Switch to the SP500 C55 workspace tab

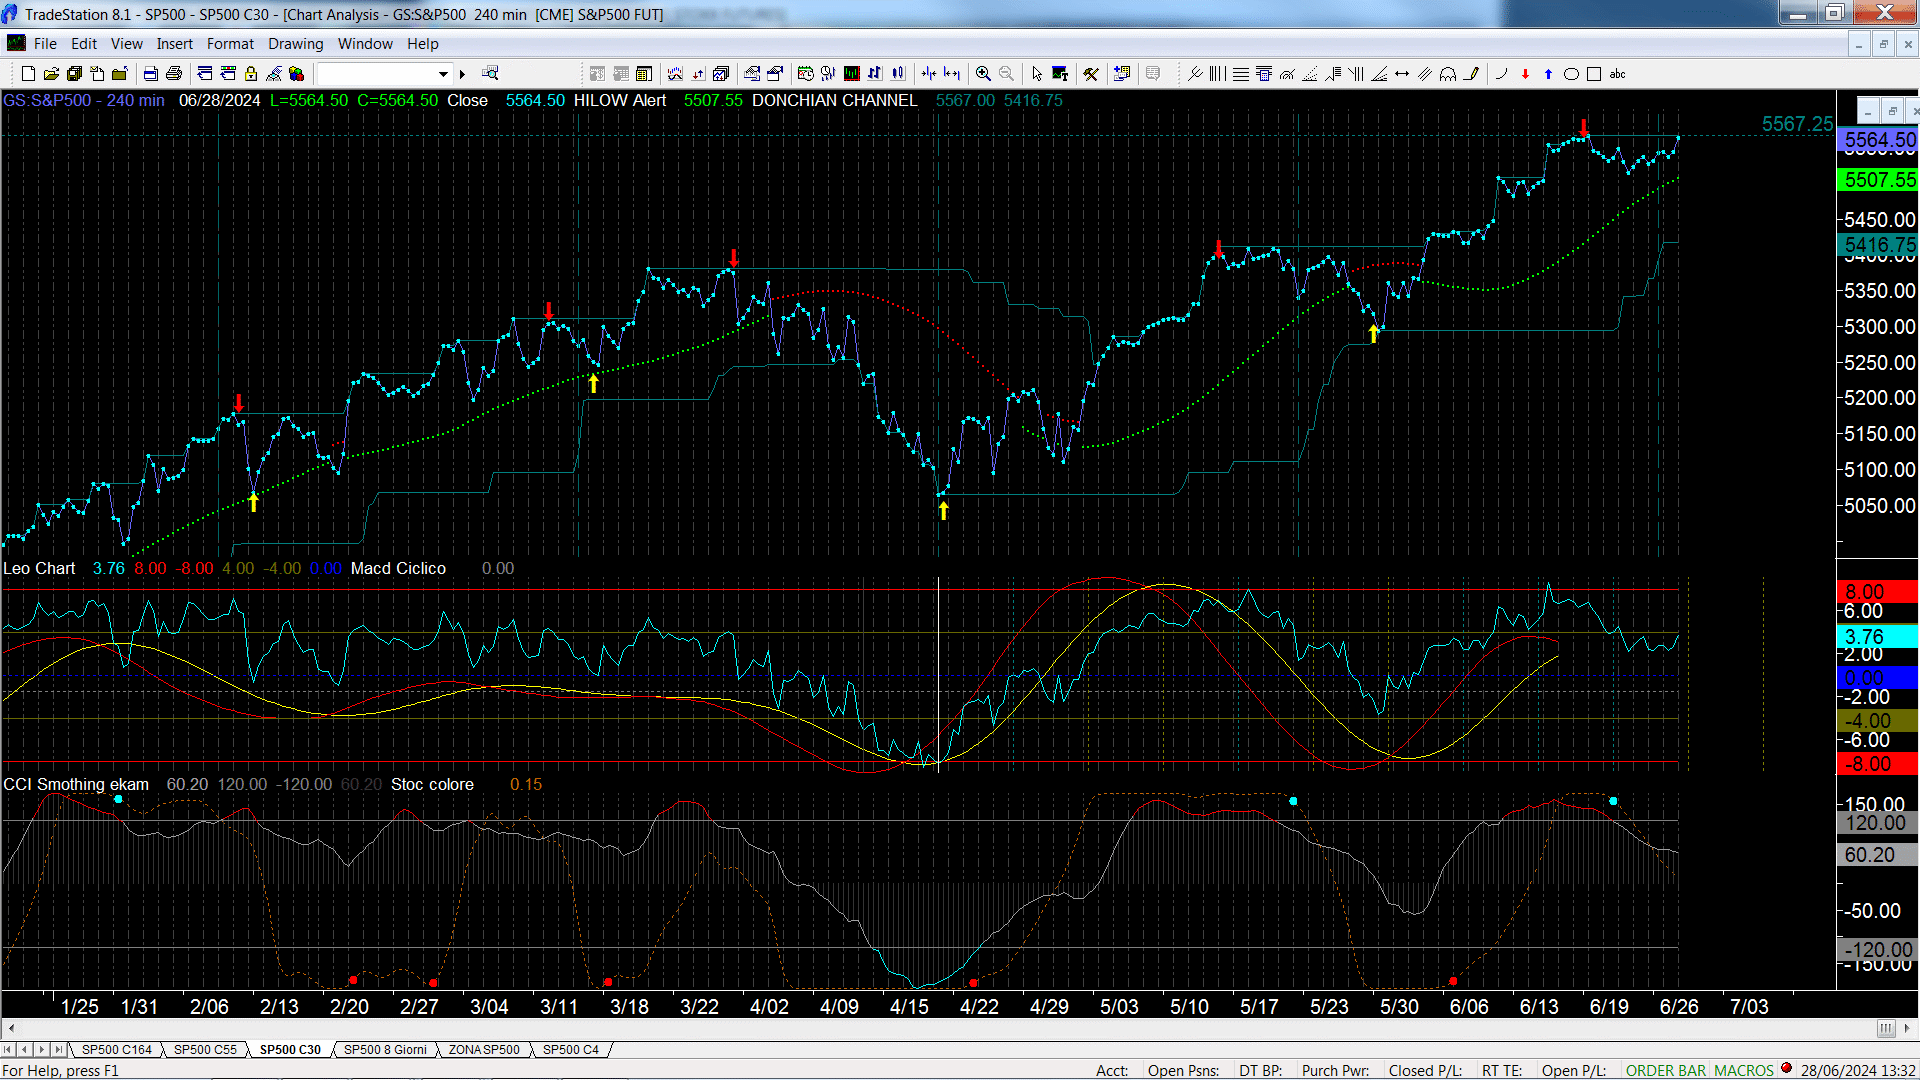[205, 1050]
